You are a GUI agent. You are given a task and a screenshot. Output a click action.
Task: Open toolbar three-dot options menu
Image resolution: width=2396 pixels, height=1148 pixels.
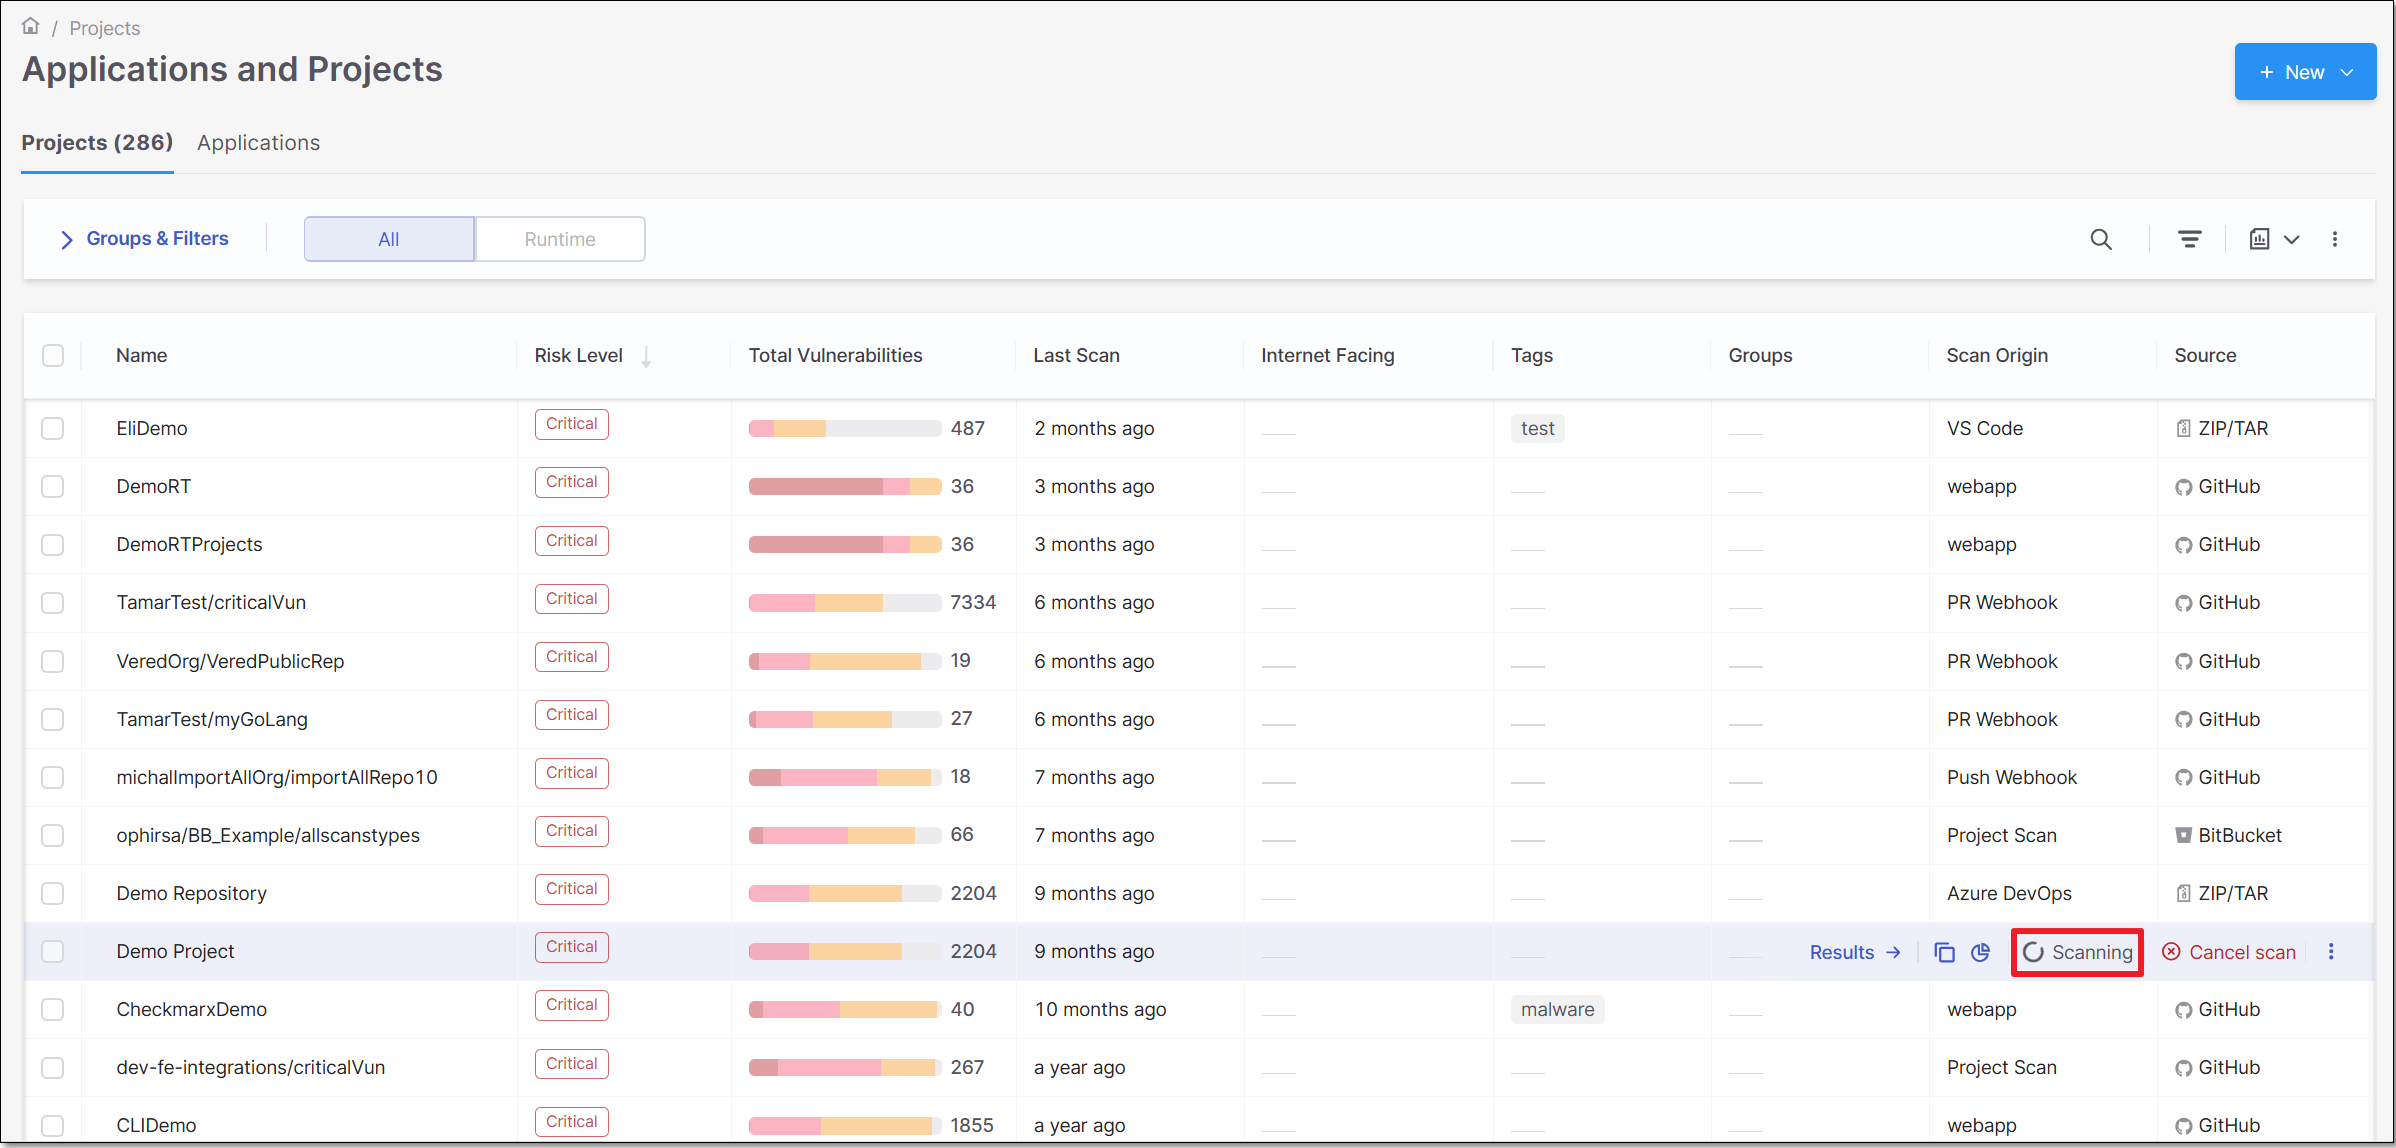pyautogui.click(x=2335, y=239)
